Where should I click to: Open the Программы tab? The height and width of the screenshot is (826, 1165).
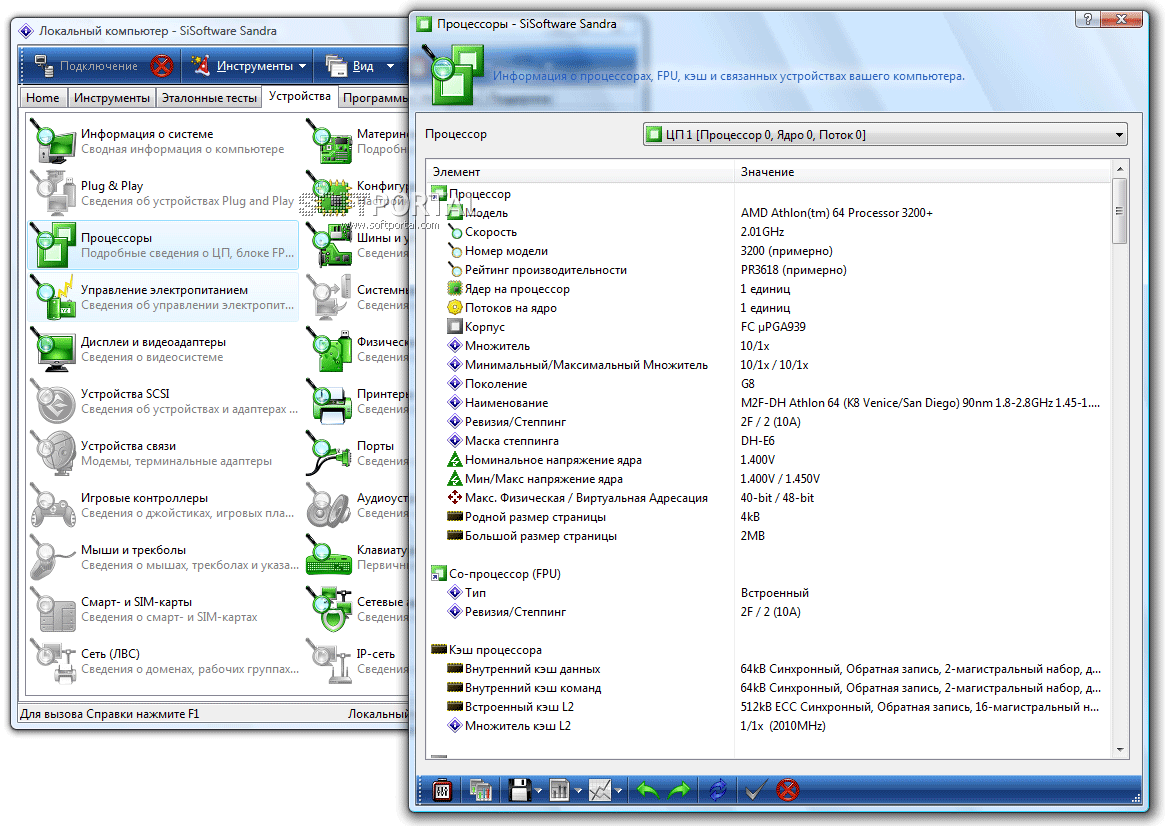click(x=374, y=98)
